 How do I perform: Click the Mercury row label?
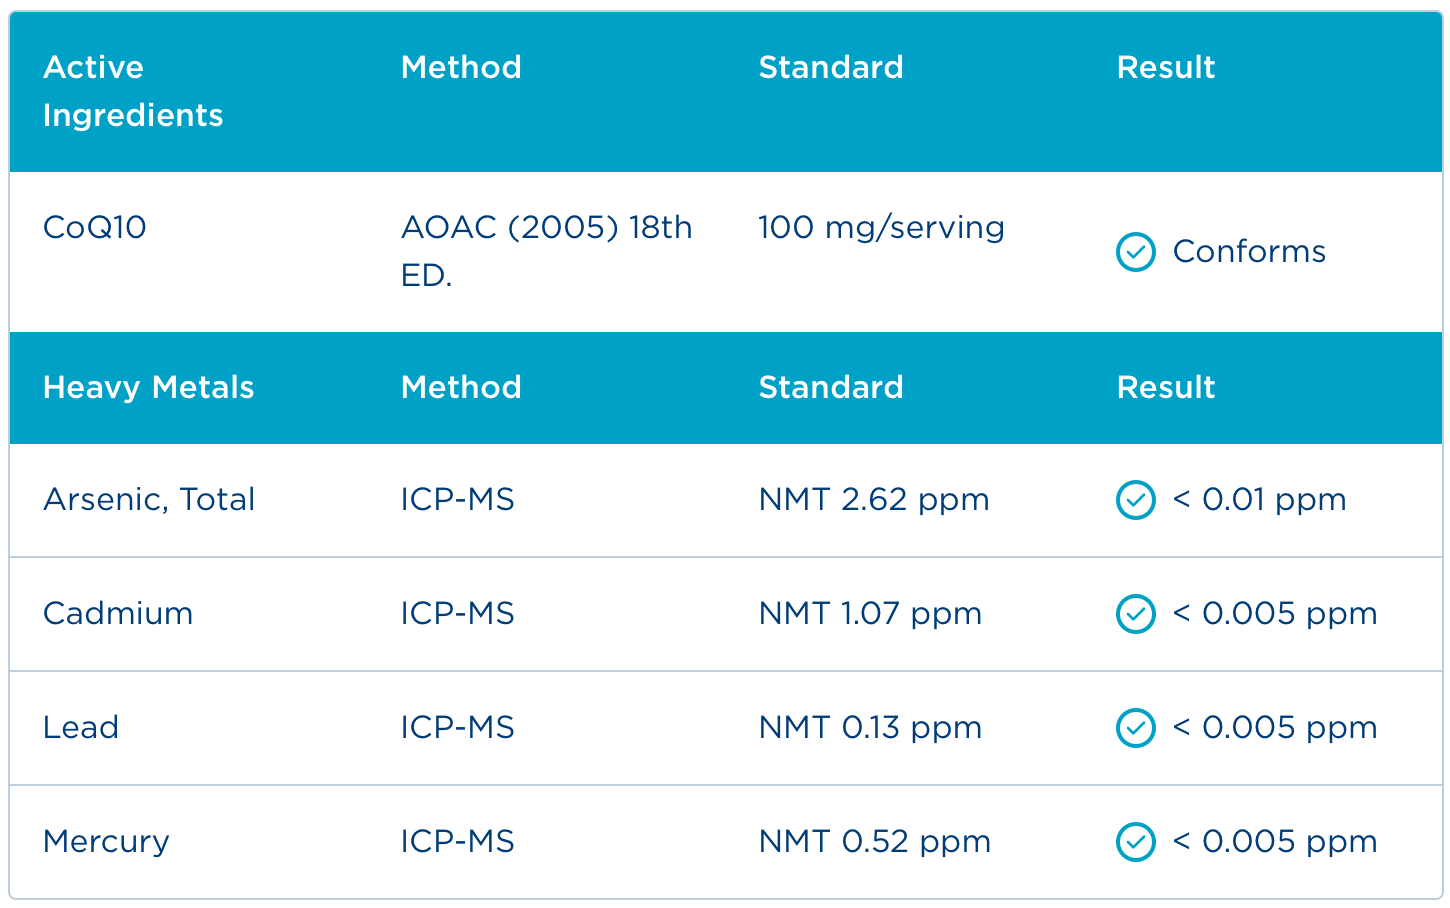pos(106,841)
